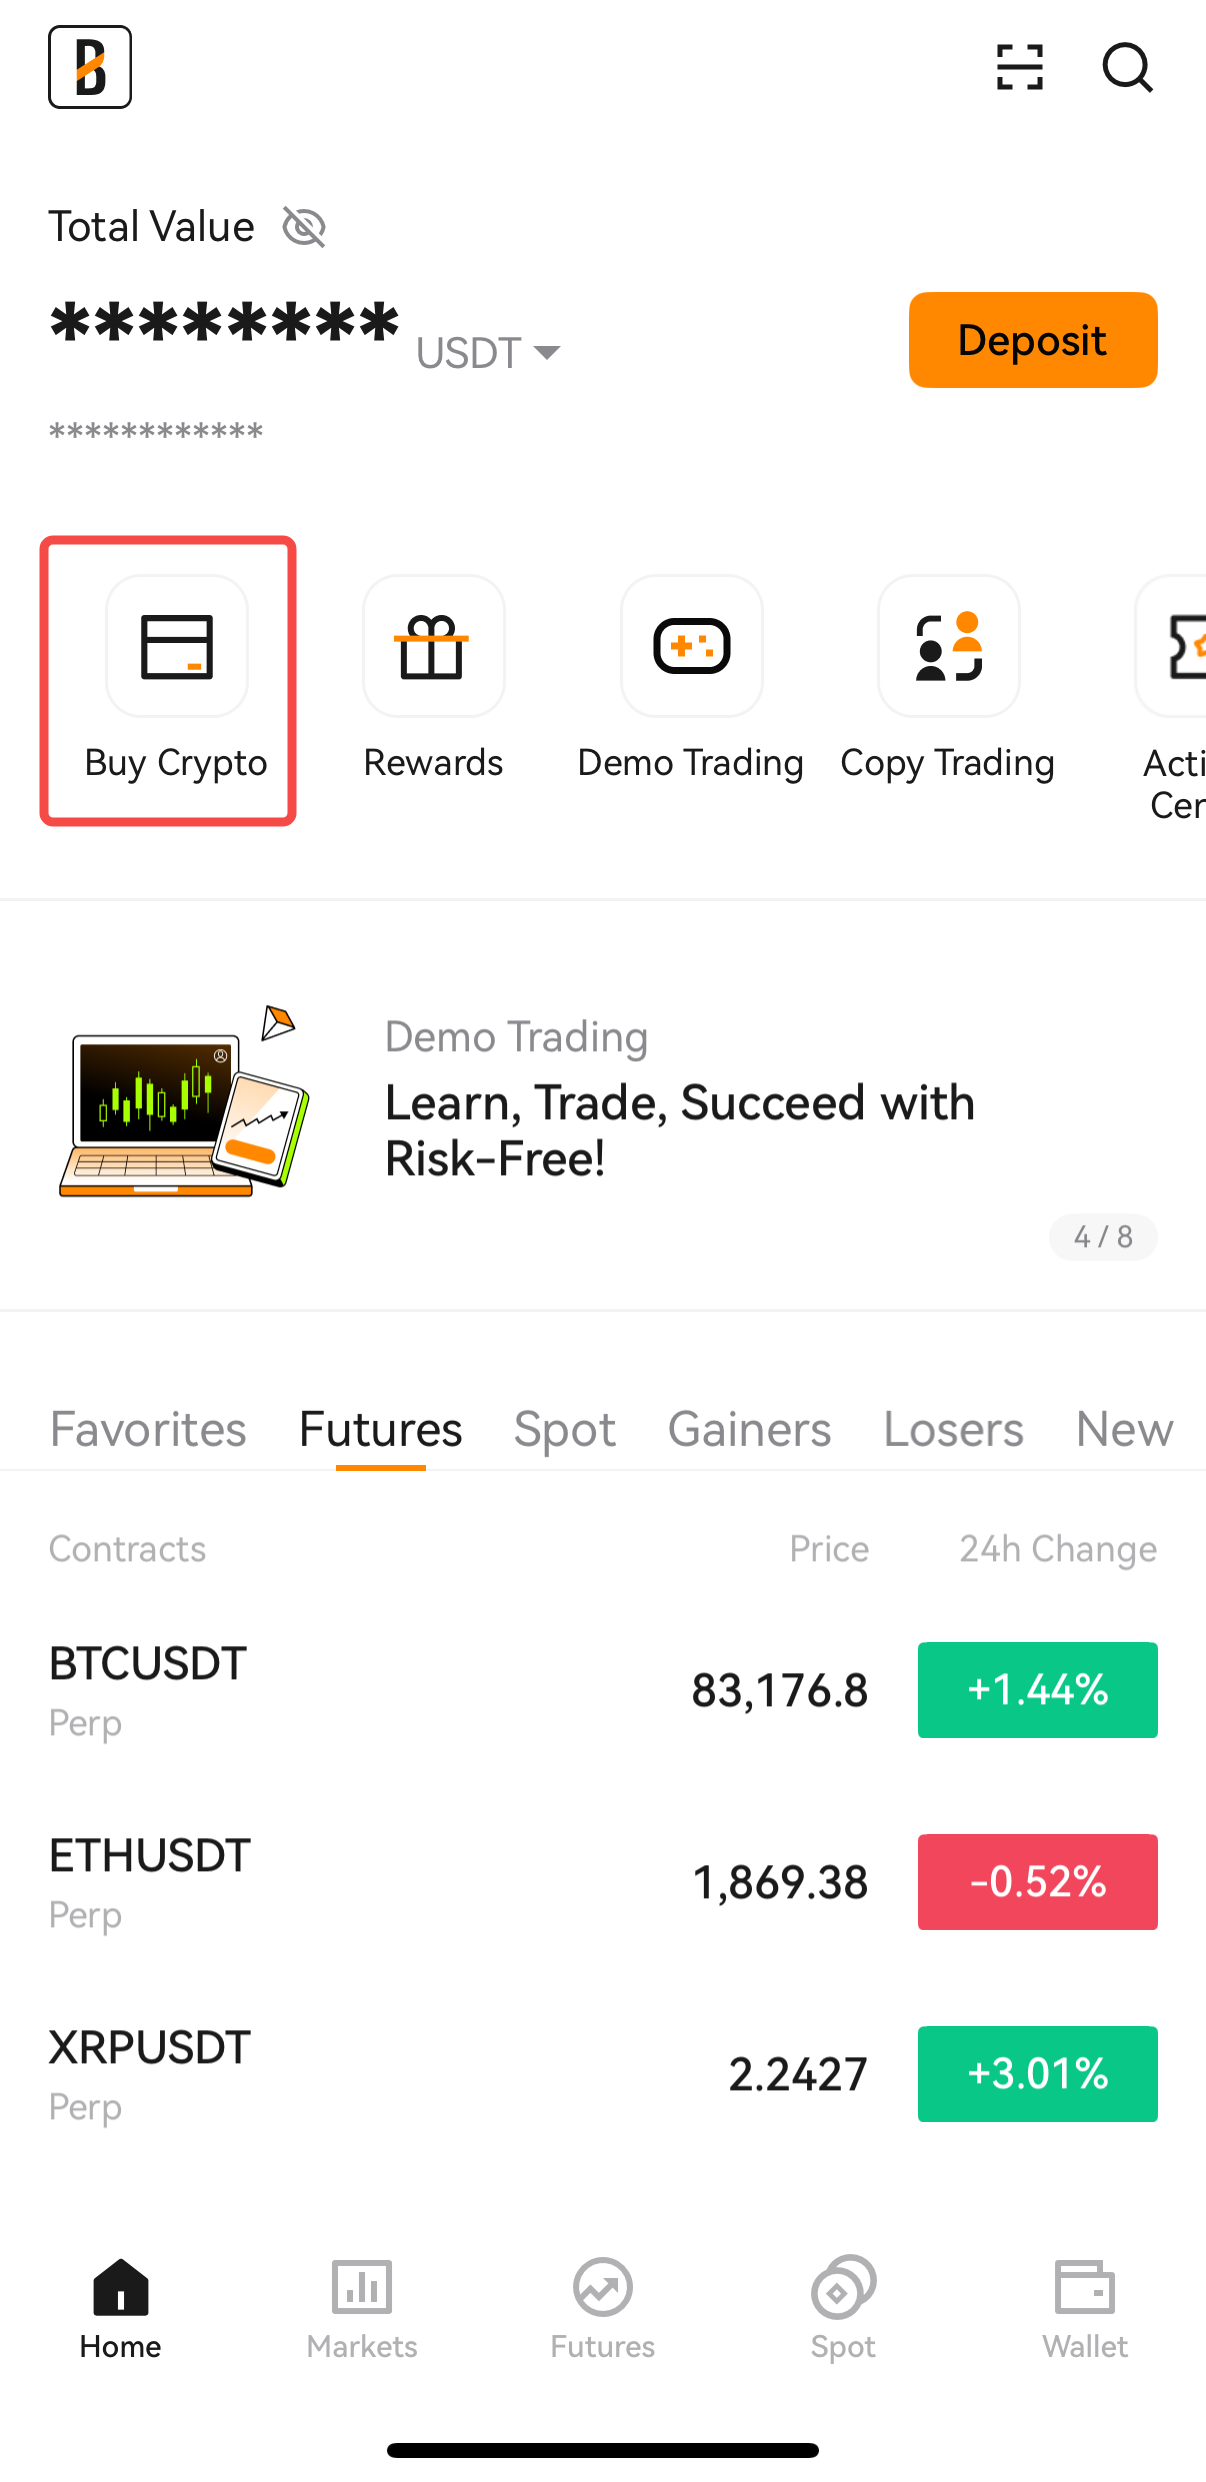Launch Demo Trading gamepad icon
1206x2482 pixels.
click(691, 645)
